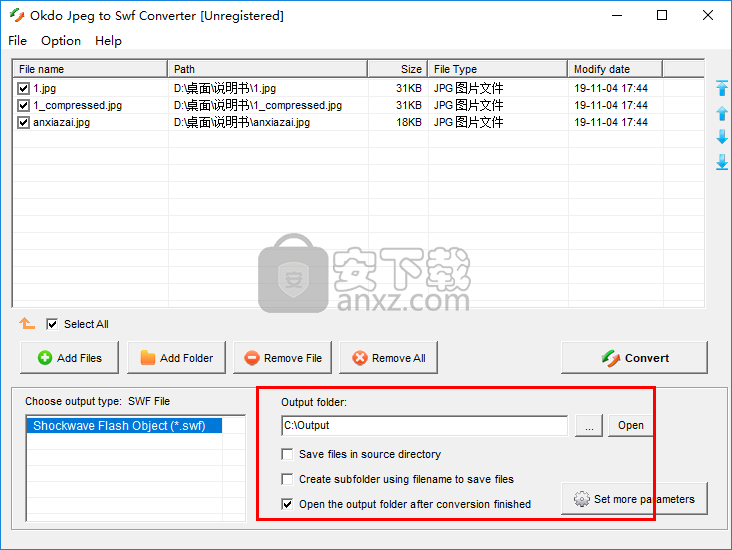Open the Help menu
732x550 pixels.
pos(108,41)
